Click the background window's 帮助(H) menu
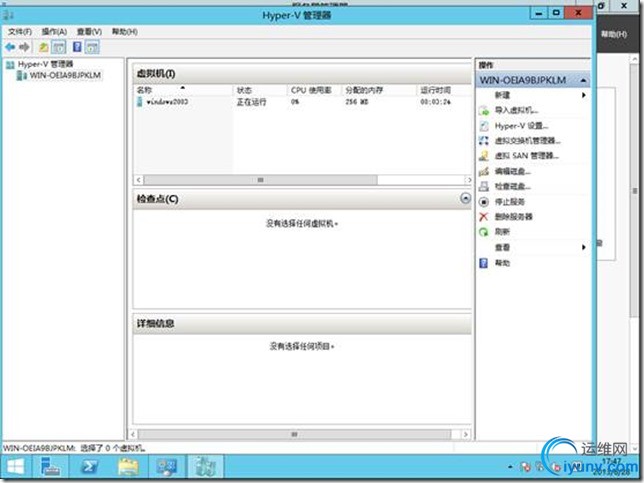Screen dimensions: 644x483 (x=614, y=34)
